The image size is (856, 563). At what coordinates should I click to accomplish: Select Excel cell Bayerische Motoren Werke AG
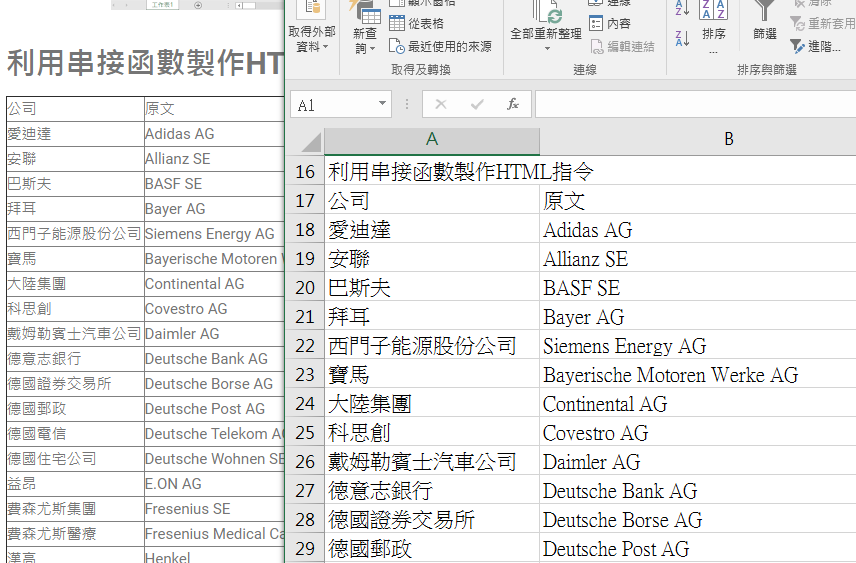point(698,375)
